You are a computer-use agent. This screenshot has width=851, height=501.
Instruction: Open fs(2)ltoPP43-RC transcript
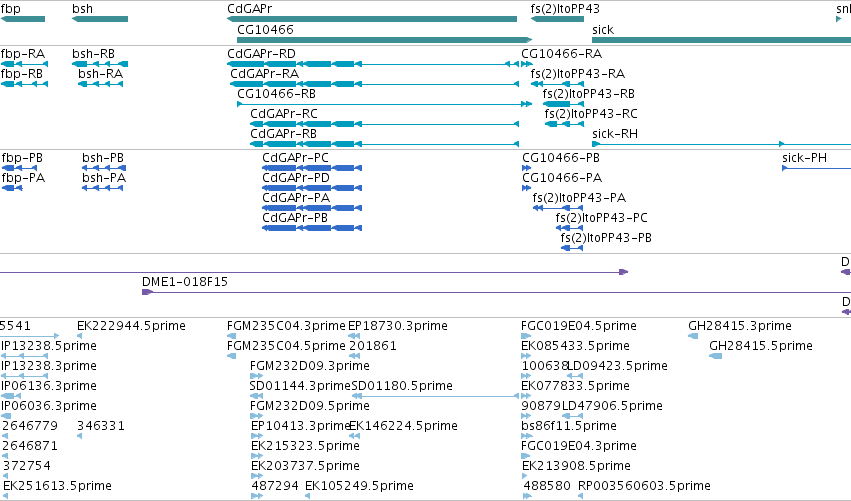pos(591,114)
